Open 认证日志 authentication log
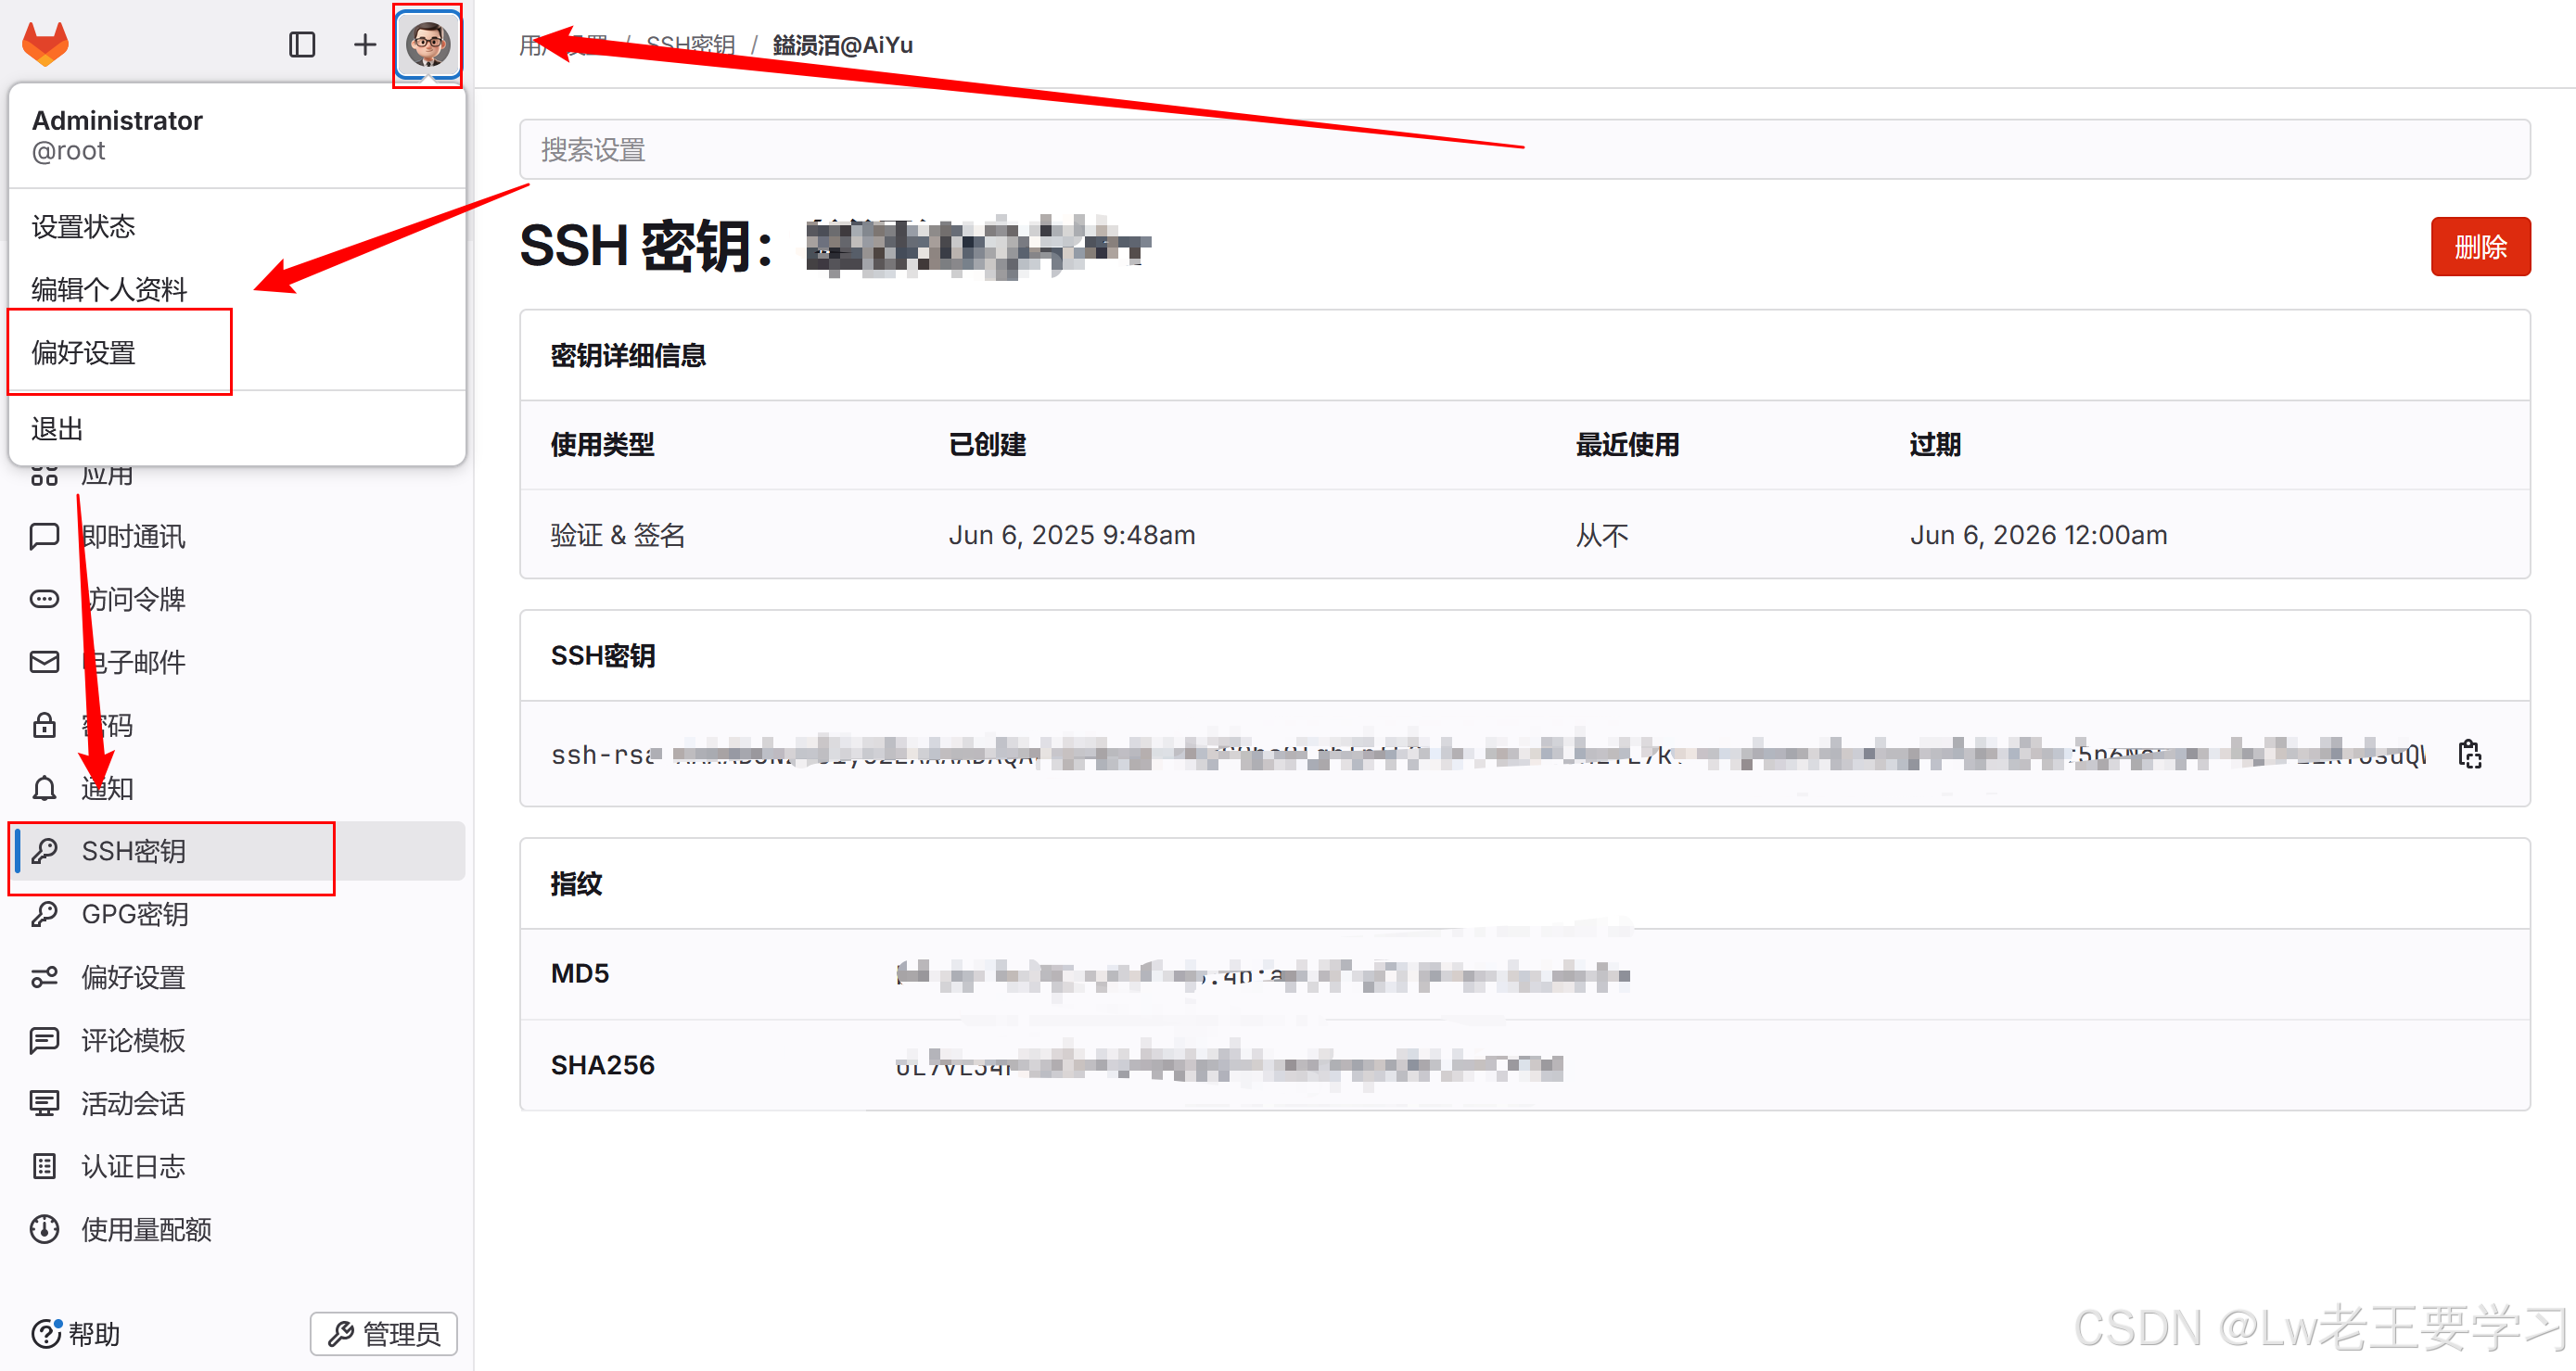Image resolution: width=2576 pixels, height=1371 pixels. pyautogui.click(x=133, y=1166)
